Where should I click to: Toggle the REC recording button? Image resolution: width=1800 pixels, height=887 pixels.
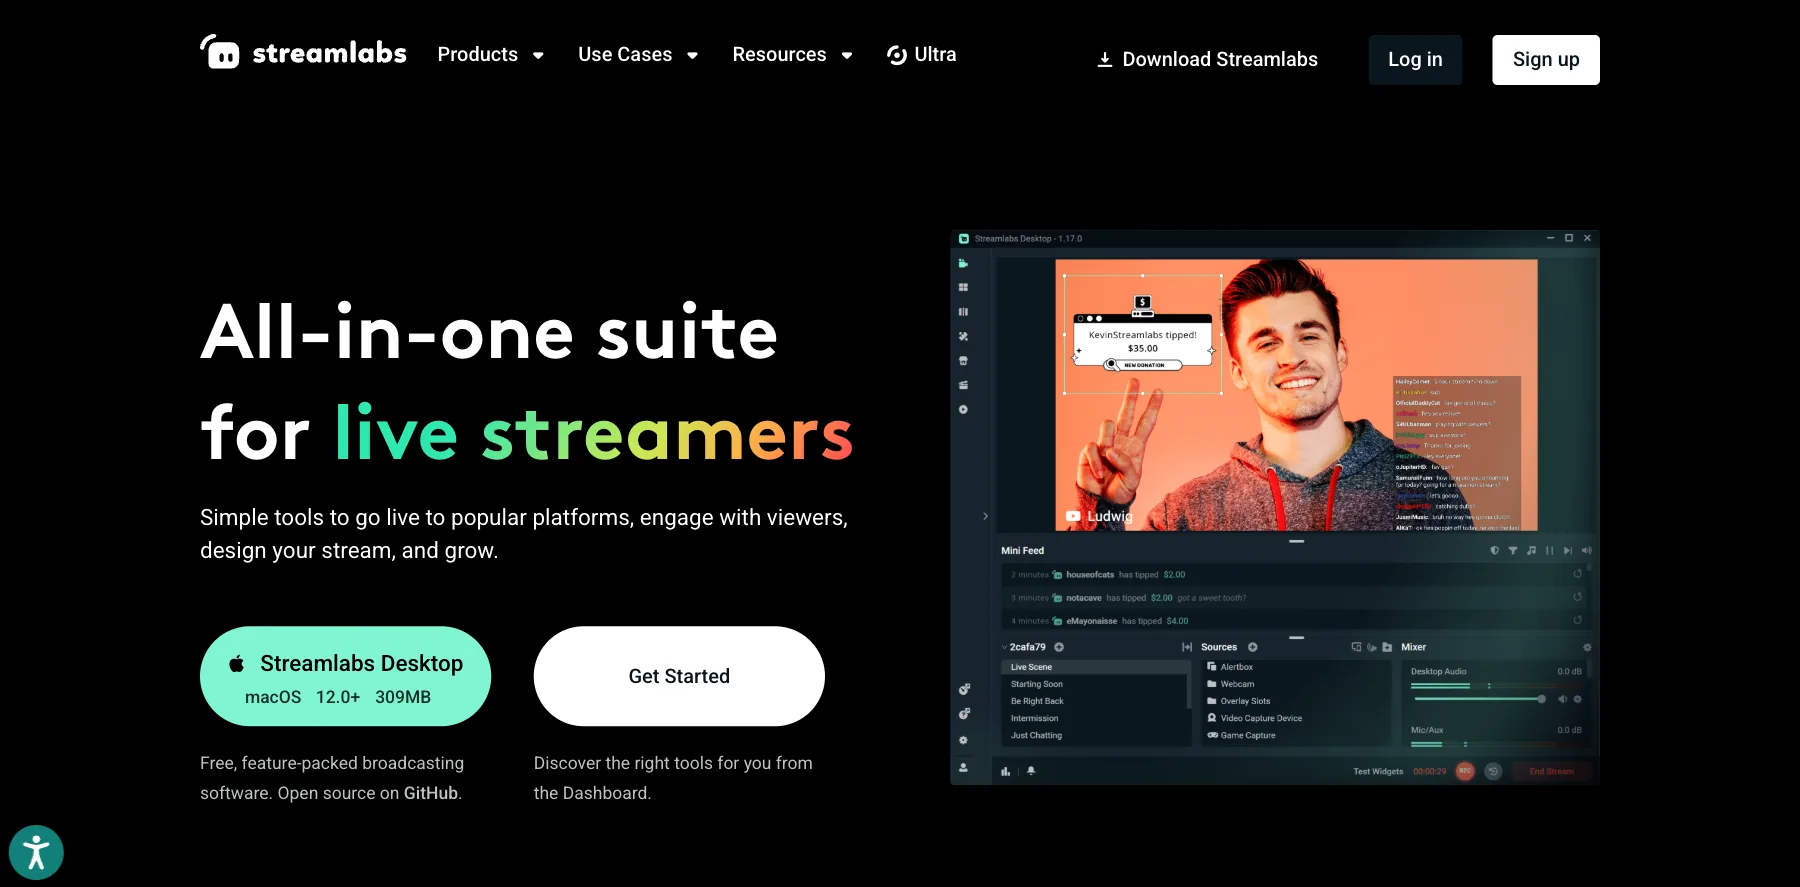coord(1465,771)
